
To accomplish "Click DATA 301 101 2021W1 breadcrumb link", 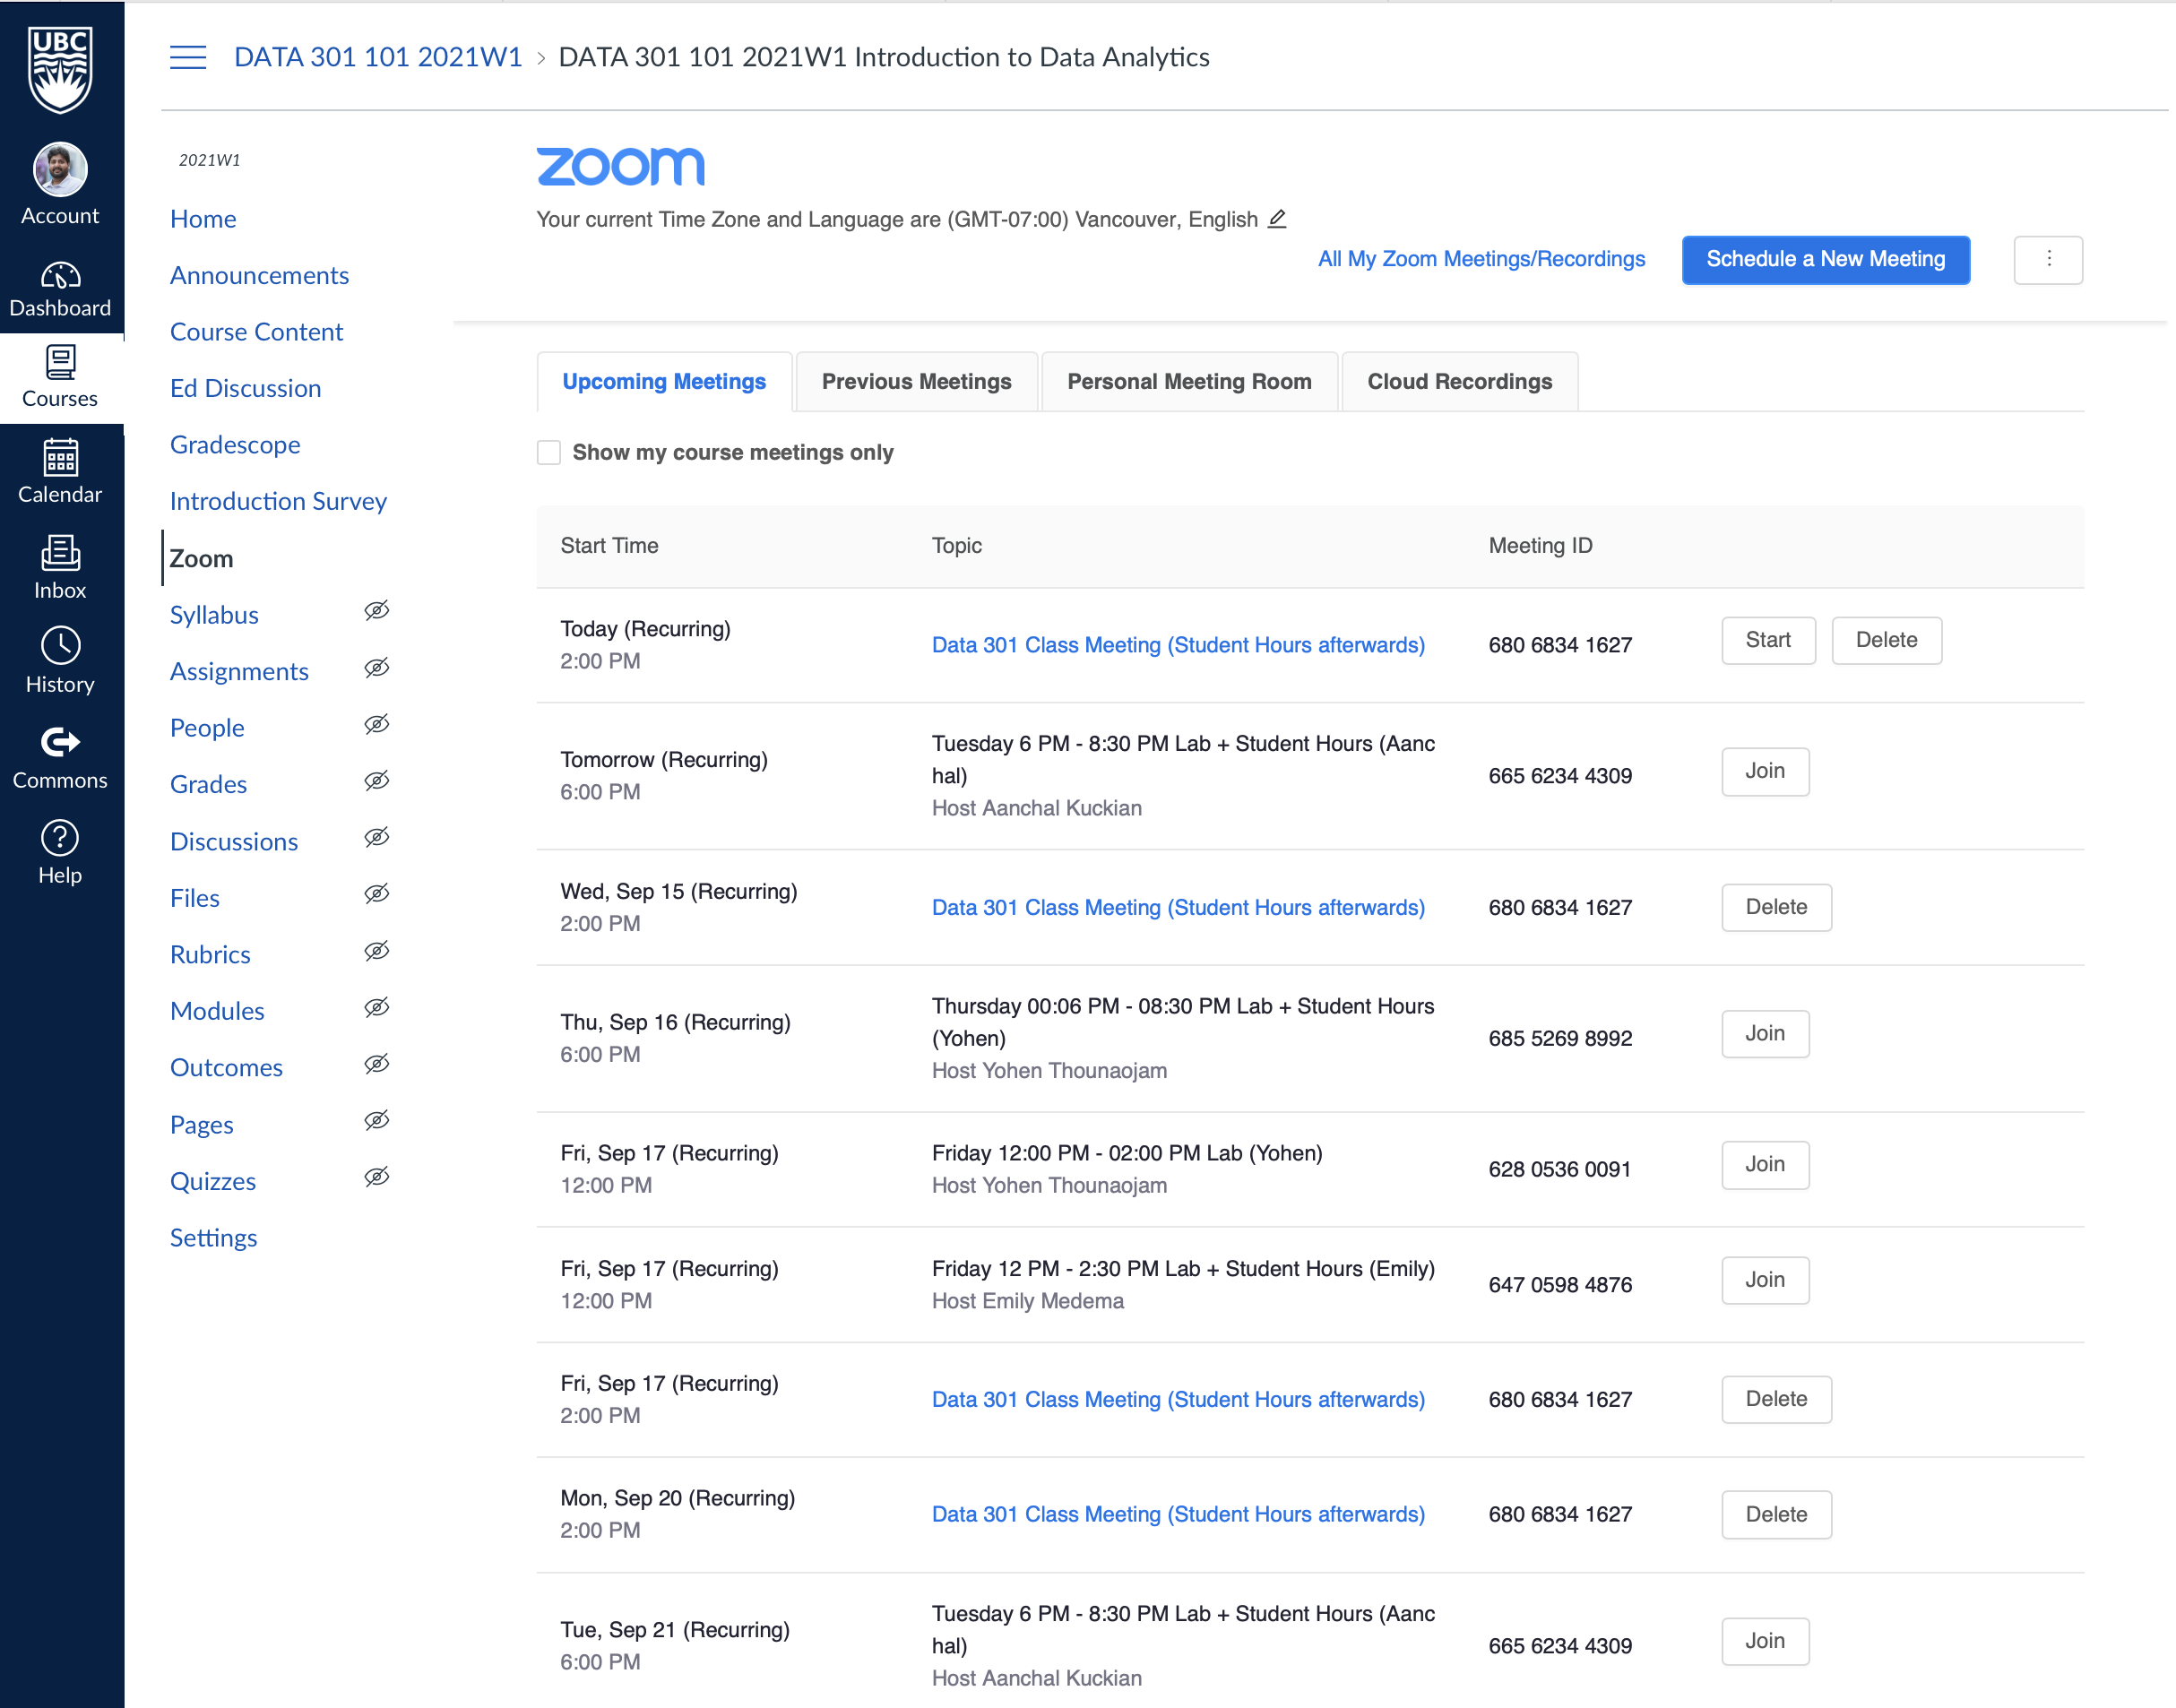I will (x=378, y=57).
